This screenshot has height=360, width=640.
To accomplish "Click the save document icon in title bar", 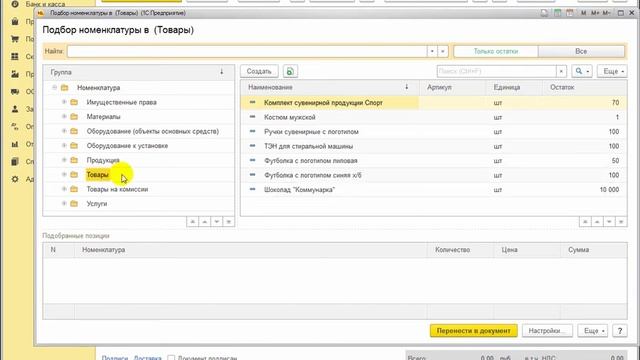I will pyautogui.click(x=544, y=13).
